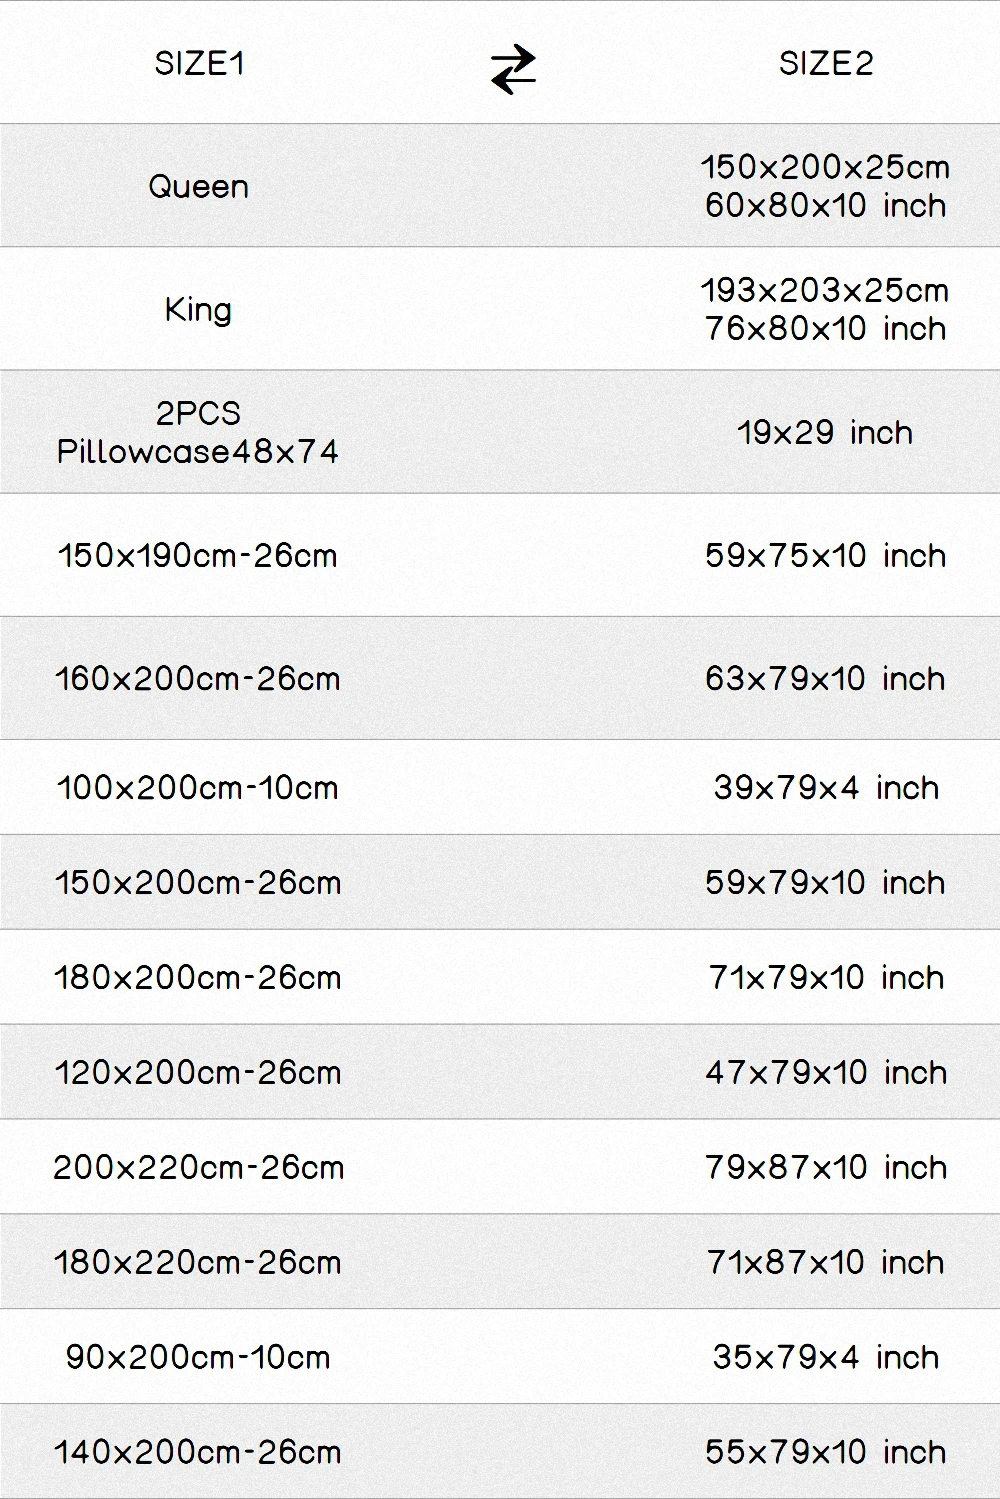Click the King size label
Viewport: 1000px width, 1499px height.
point(198,309)
